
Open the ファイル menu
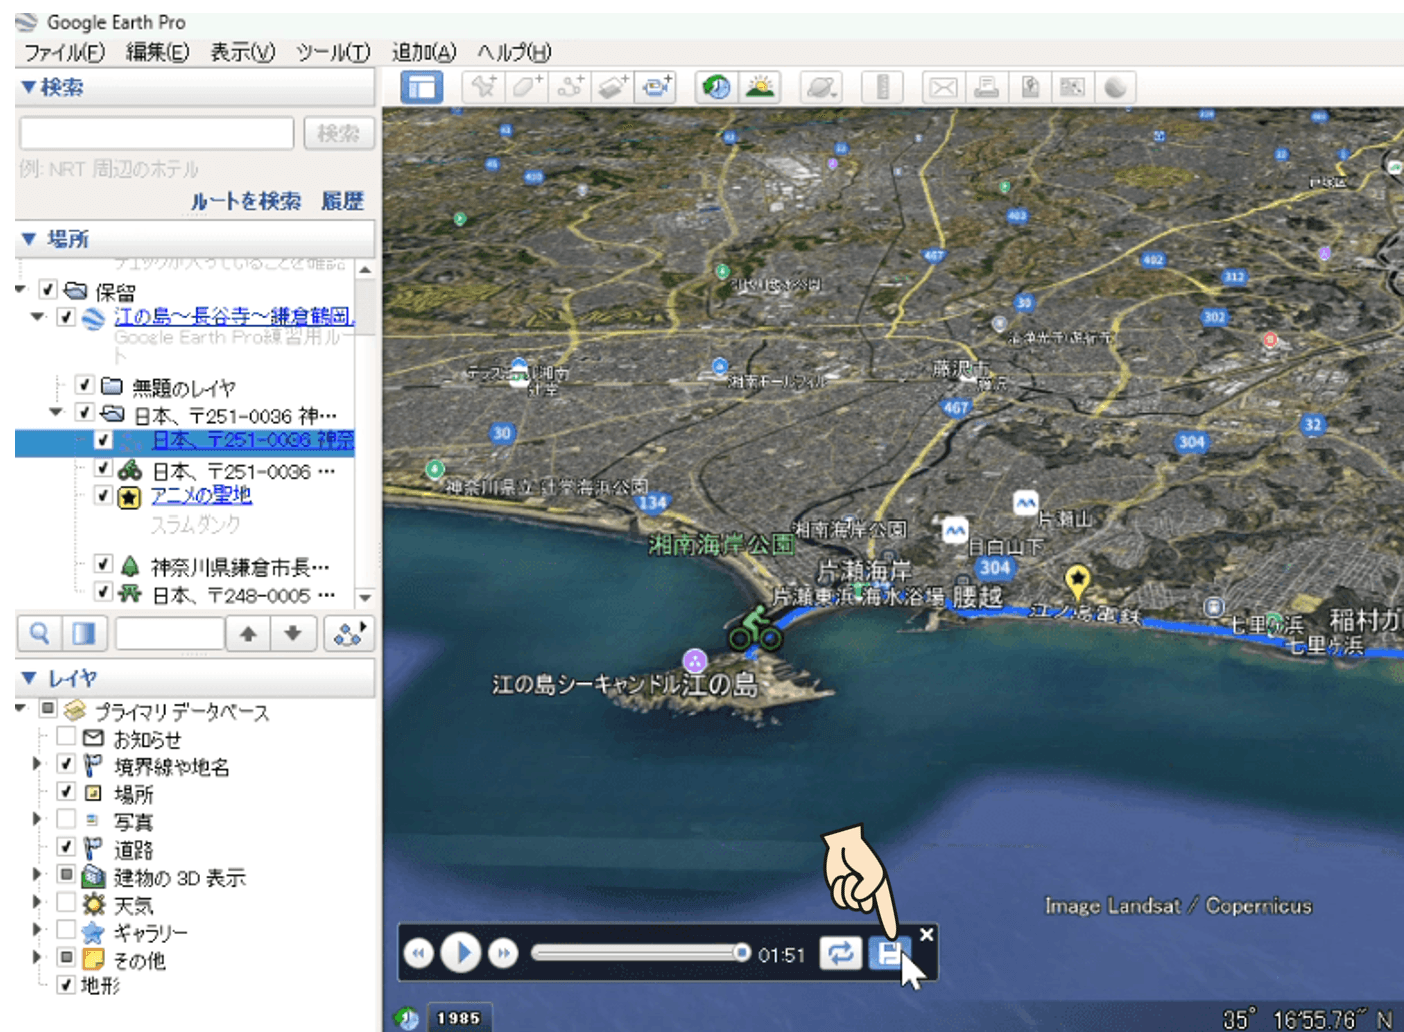pyautogui.click(x=63, y=52)
